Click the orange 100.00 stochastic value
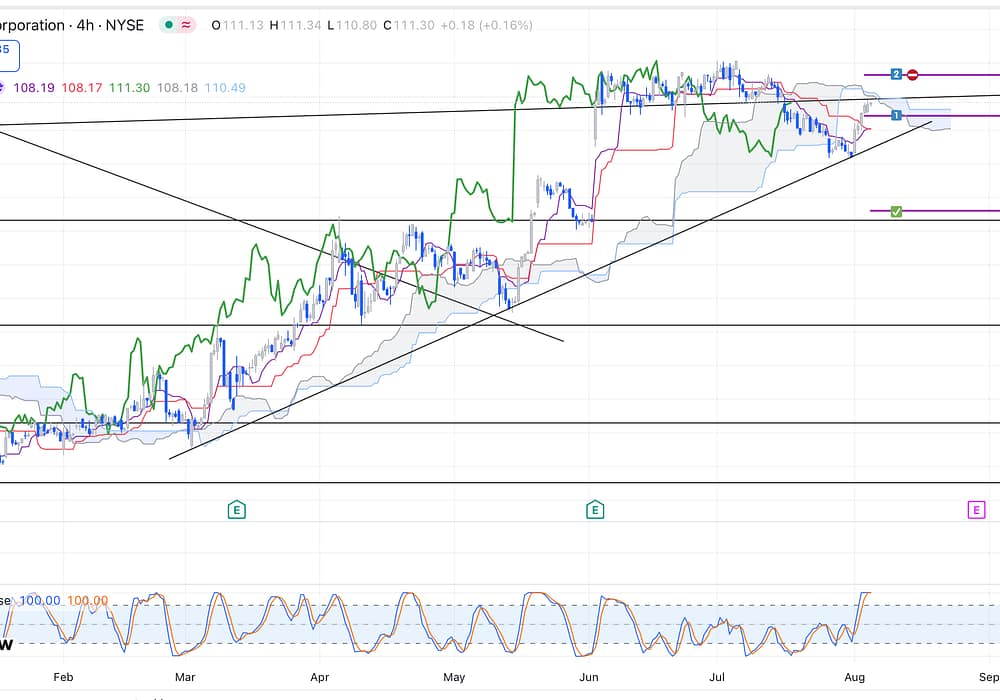 [x=88, y=601]
